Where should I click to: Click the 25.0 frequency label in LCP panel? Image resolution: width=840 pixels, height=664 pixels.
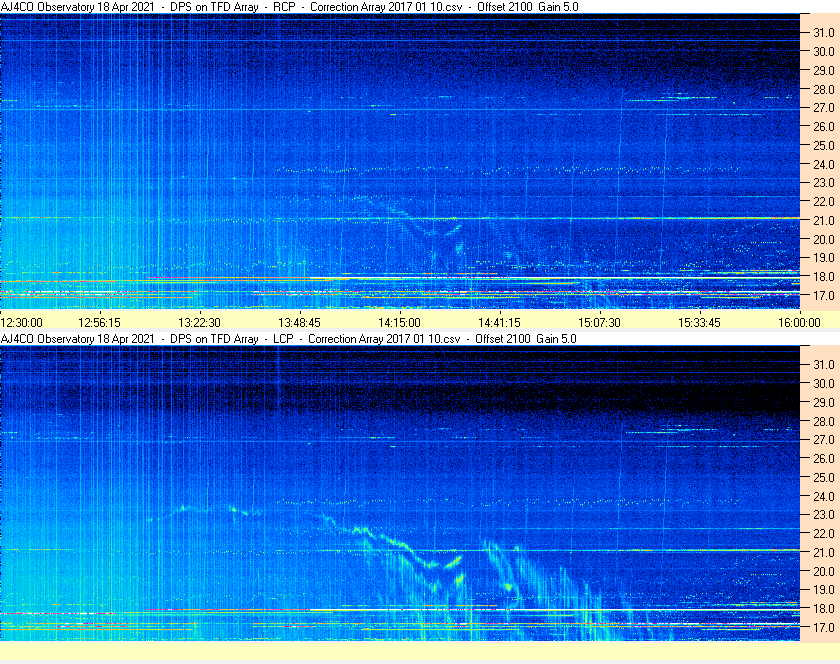pos(824,477)
